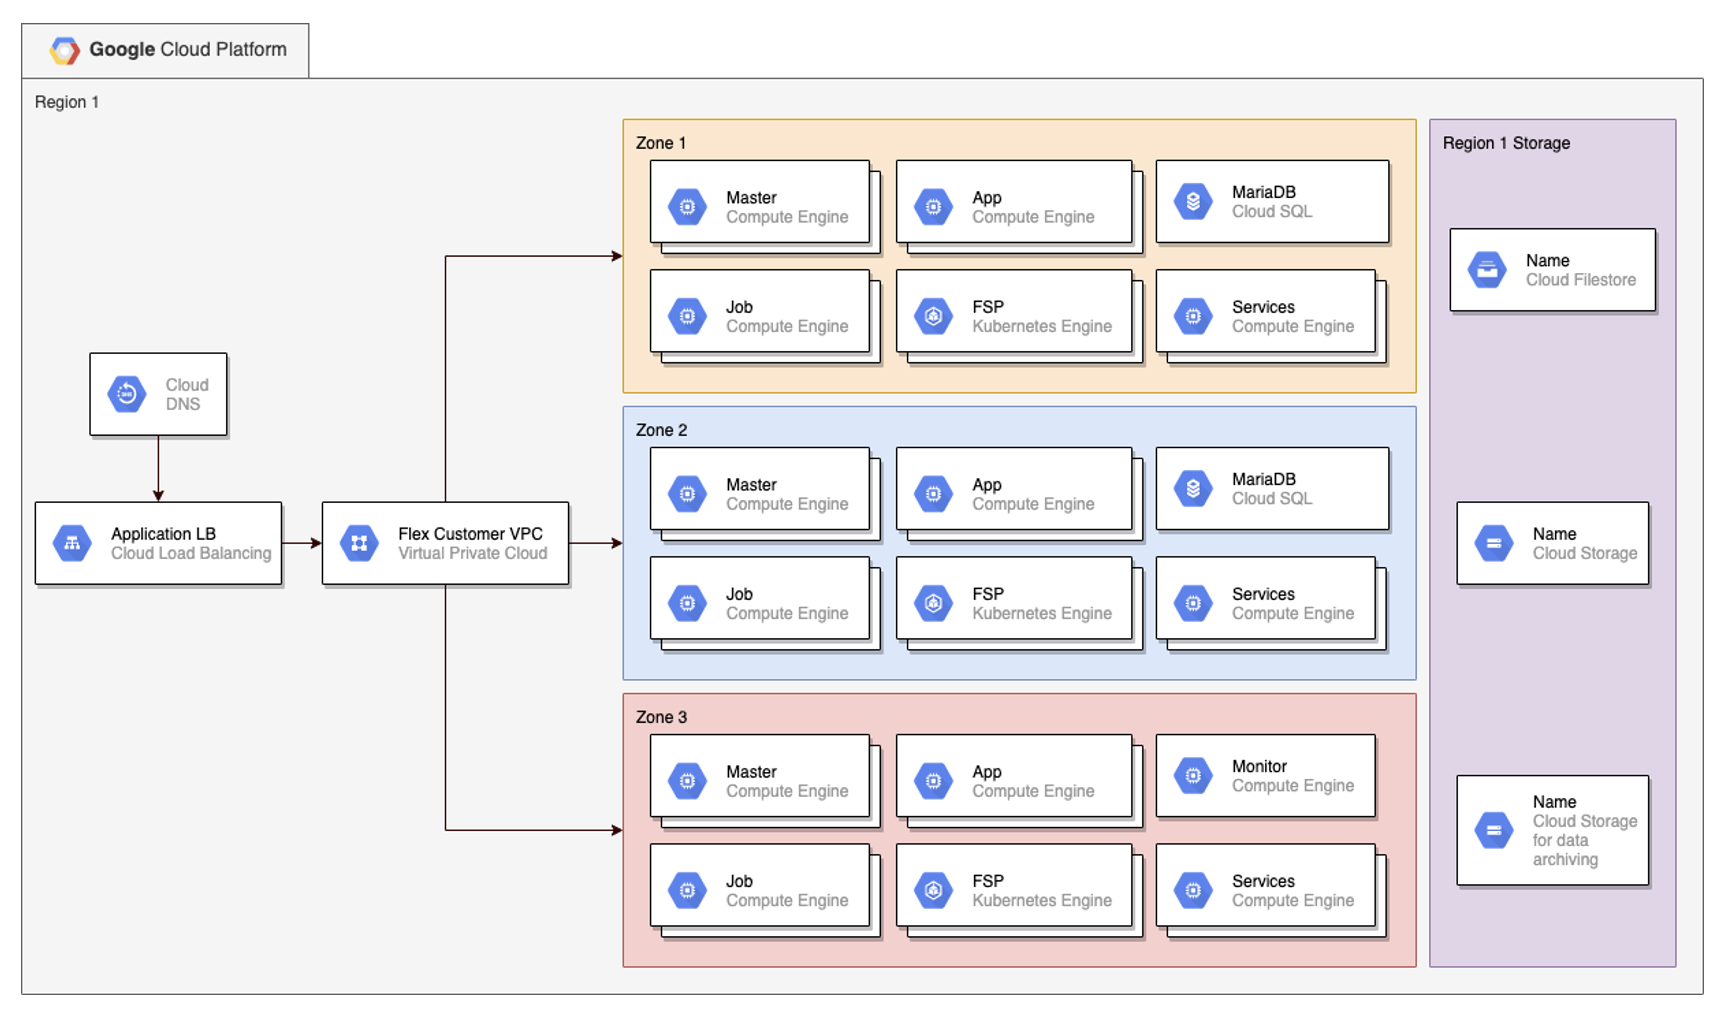This screenshot has height=1010, width=1717.
Task: Select Zone 3 Services Compute Engine icon
Action: (x=1193, y=890)
